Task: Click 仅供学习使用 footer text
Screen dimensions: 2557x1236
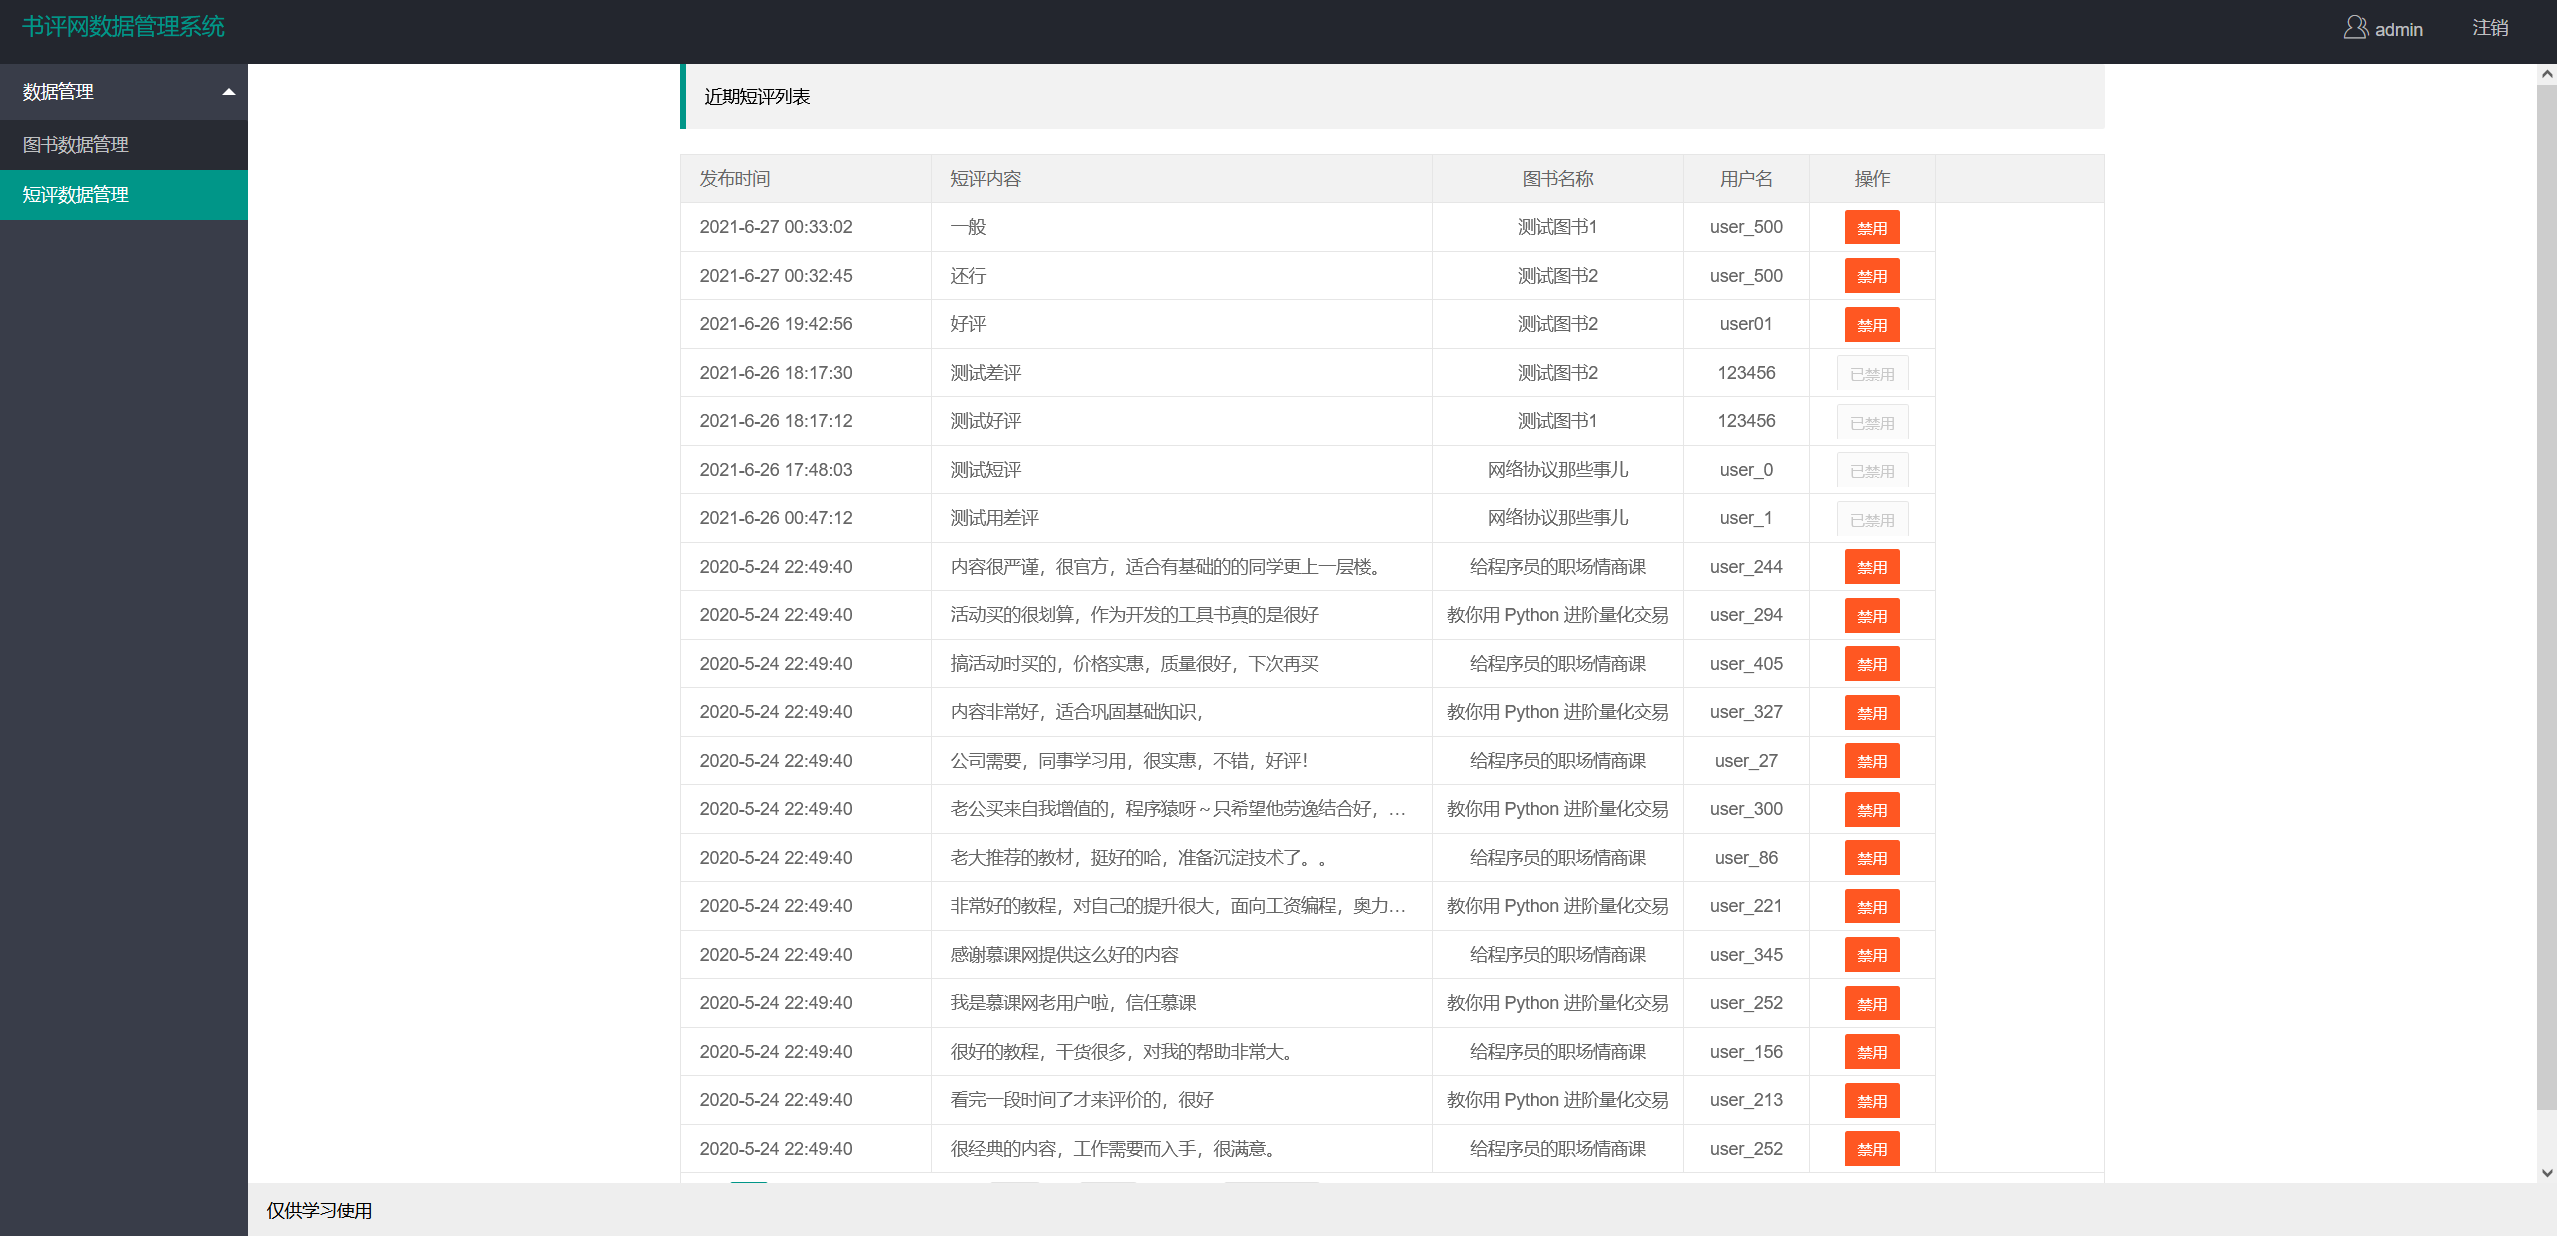Action: point(319,1211)
